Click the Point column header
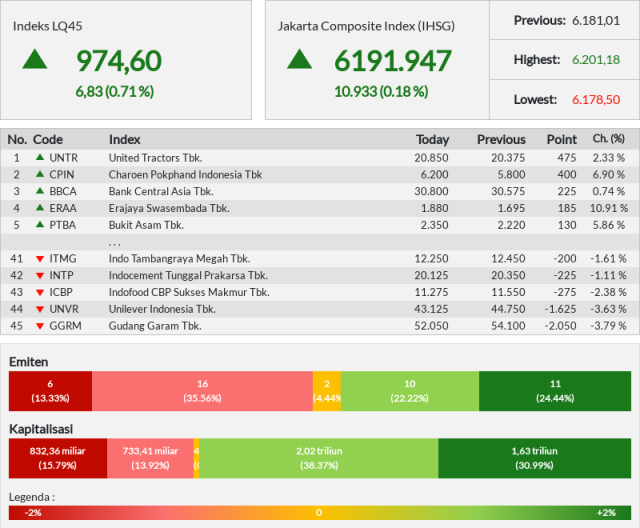 coord(562,140)
